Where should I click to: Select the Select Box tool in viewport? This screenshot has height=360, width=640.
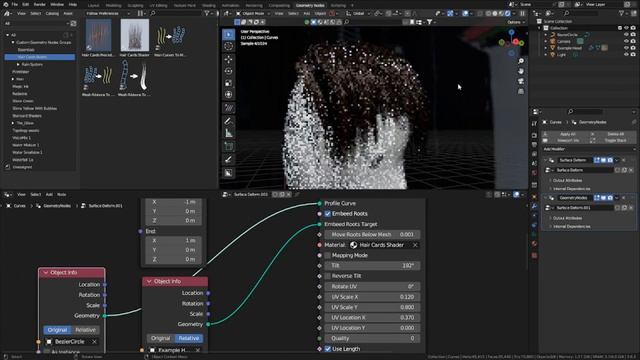[x=229, y=34]
